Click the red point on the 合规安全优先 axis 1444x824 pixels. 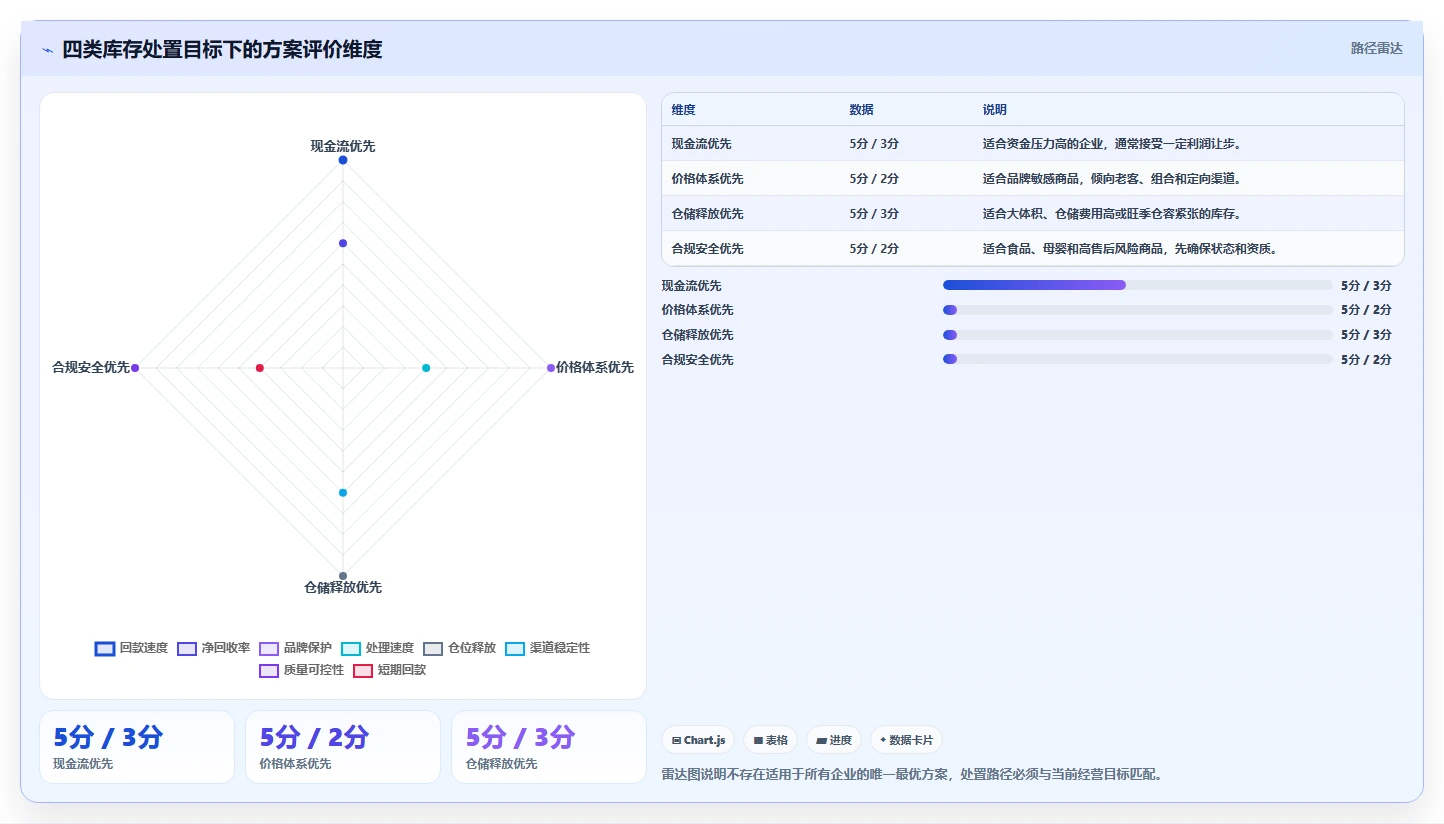pos(260,368)
